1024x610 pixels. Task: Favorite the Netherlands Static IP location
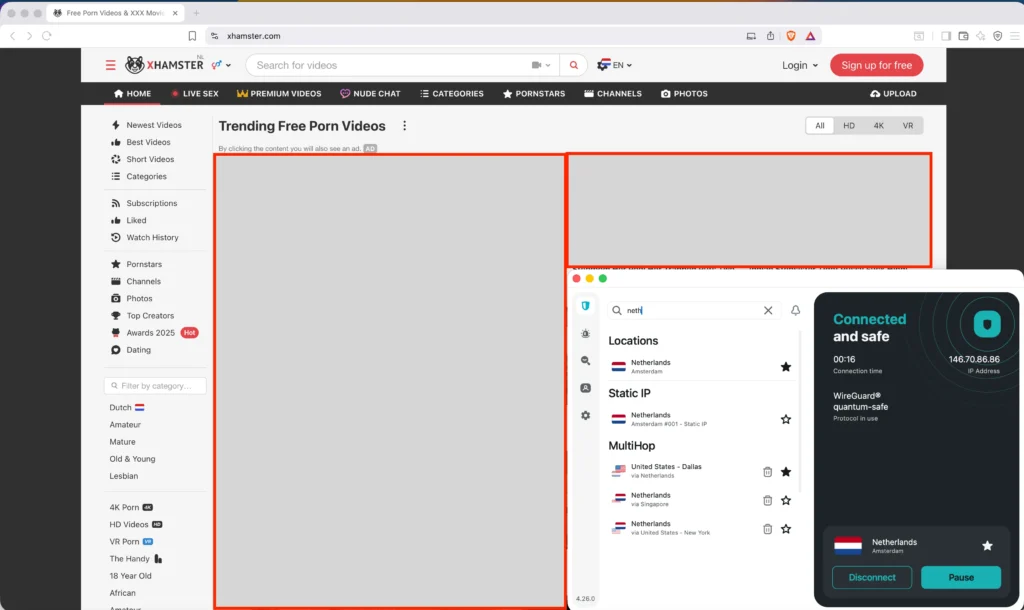786,419
